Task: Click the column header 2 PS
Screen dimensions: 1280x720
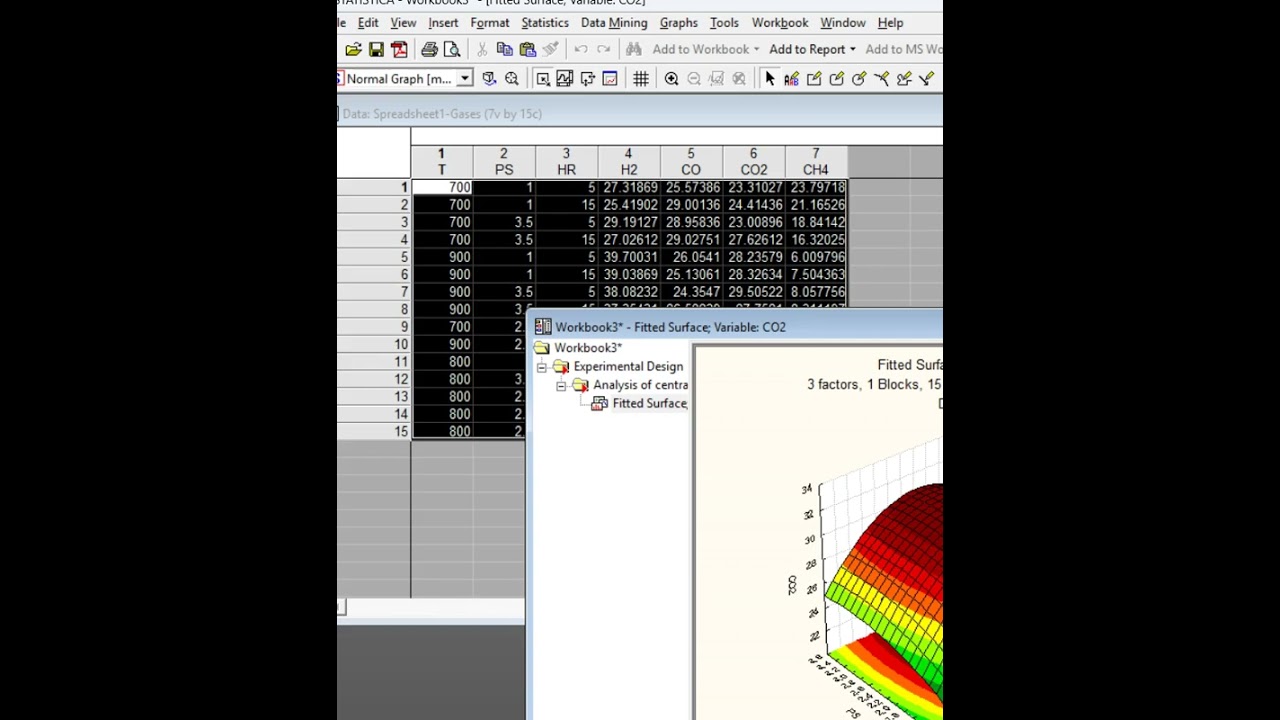Action: point(503,162)
